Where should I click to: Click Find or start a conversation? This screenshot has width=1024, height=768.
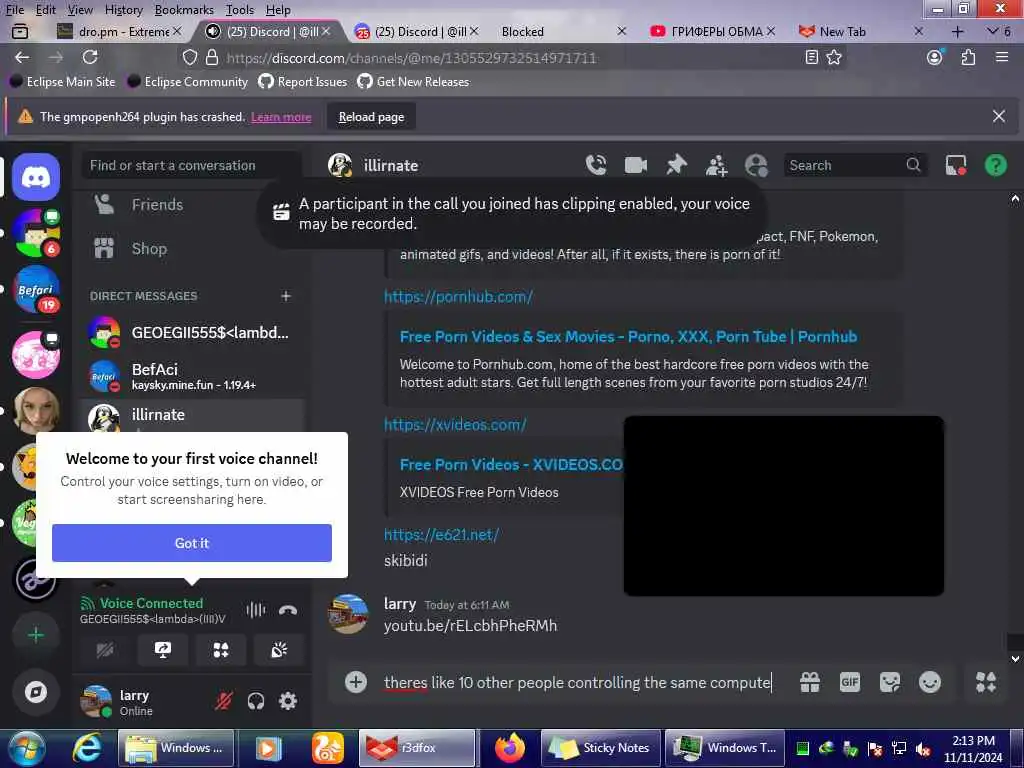point(191,165)
